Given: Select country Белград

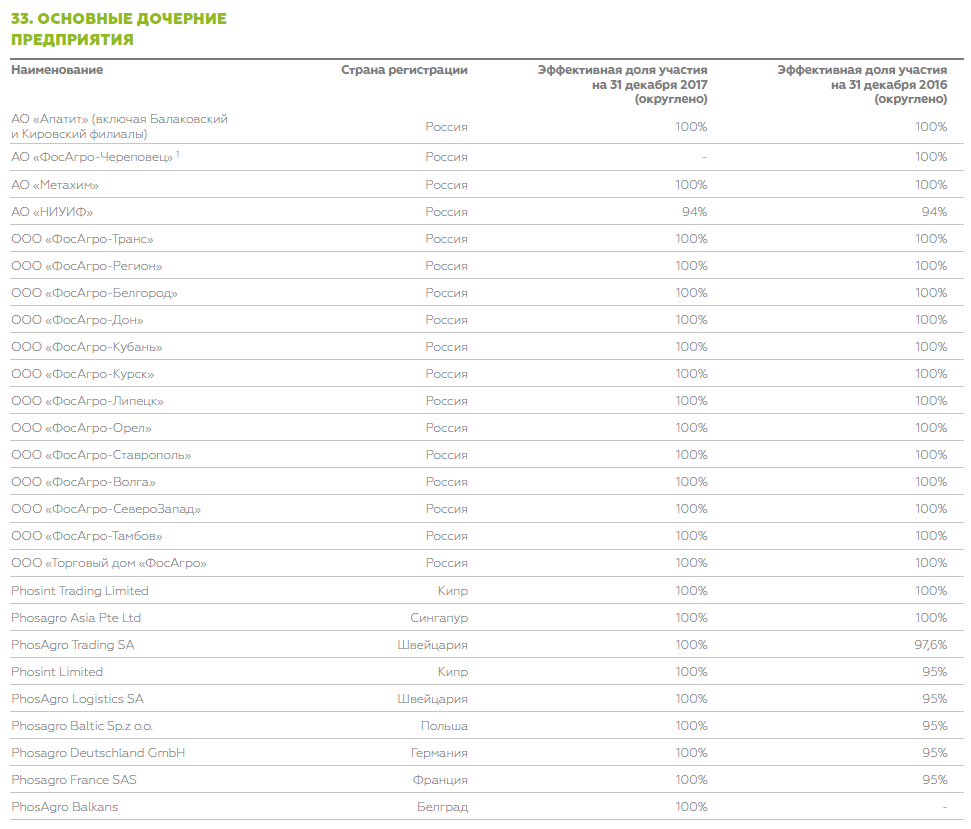Looking at the screenshot, I should pyautogui.click(x=442, y=807).
